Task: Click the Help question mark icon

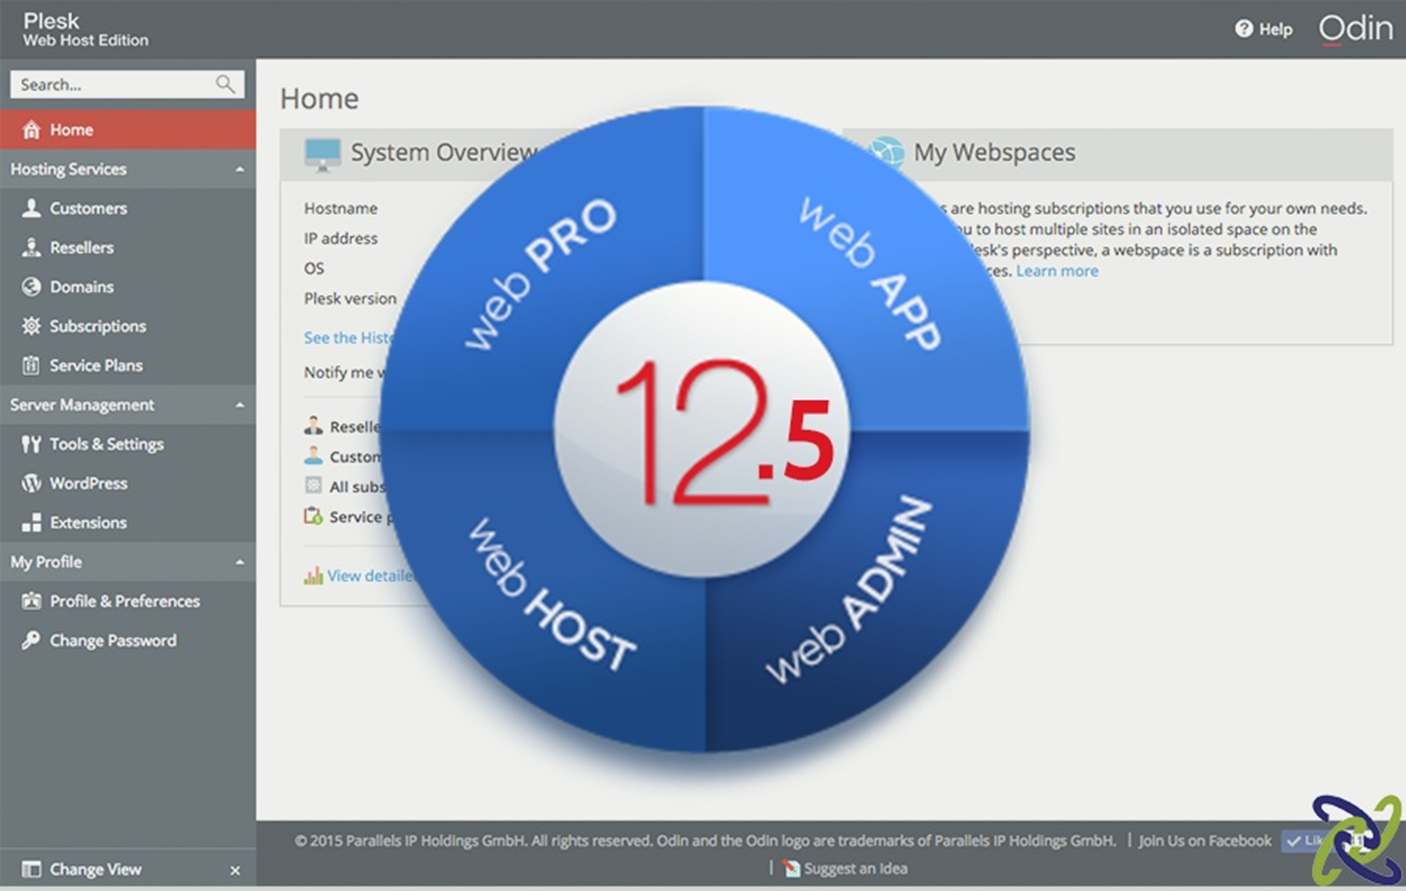Action: click(1243, 29)
